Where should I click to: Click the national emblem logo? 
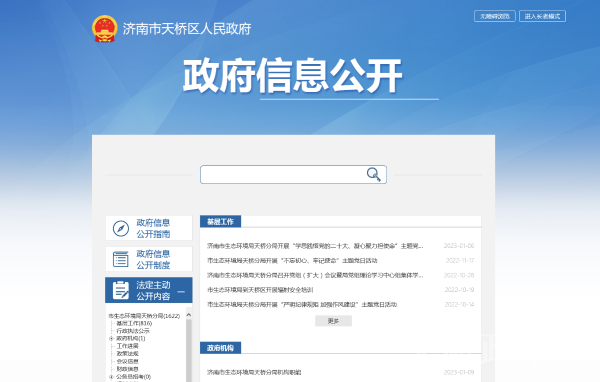tap(104, 29)
